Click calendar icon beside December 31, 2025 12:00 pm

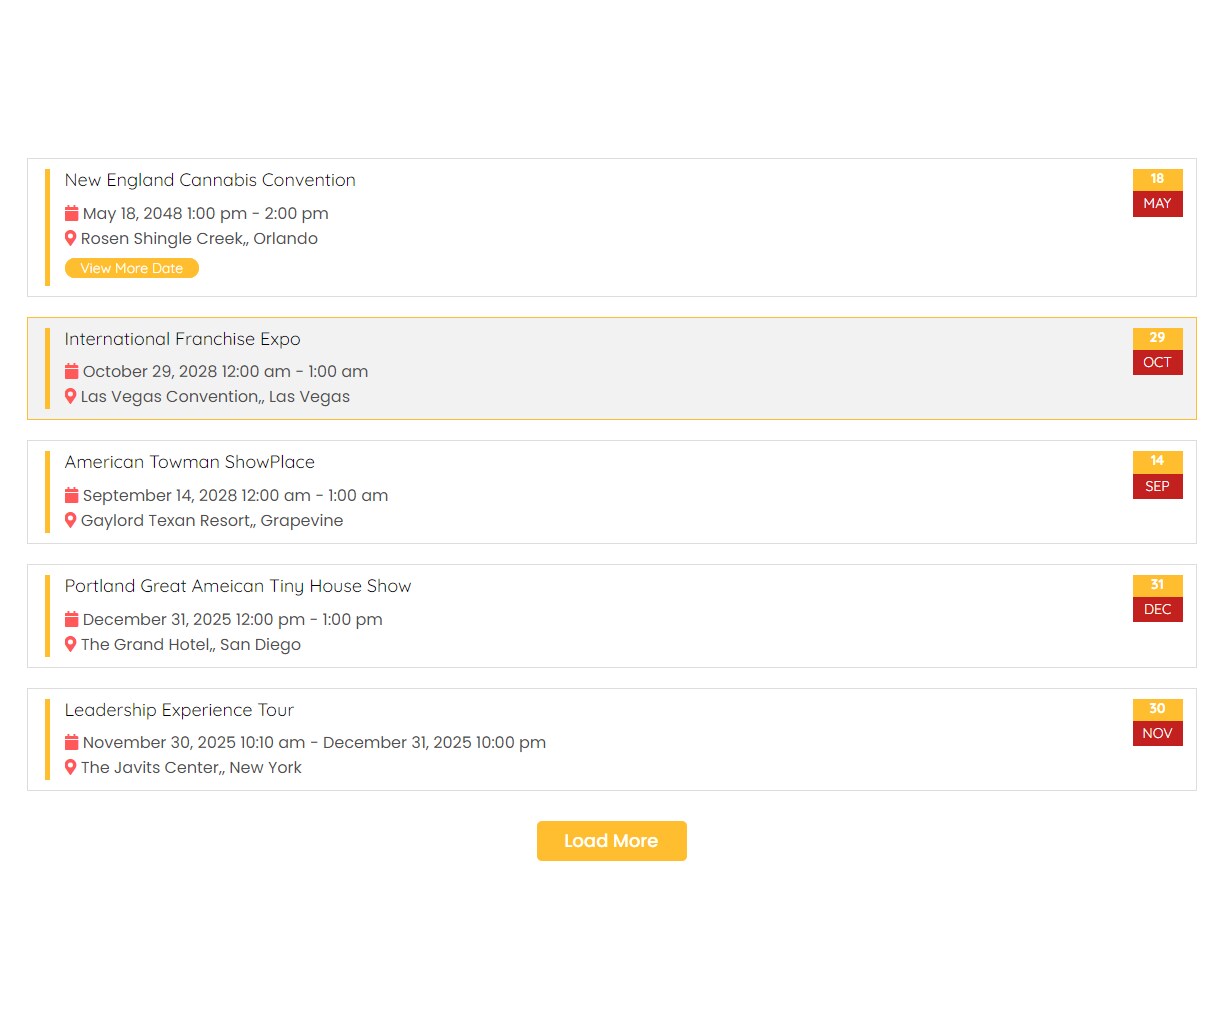coord(71,619)
